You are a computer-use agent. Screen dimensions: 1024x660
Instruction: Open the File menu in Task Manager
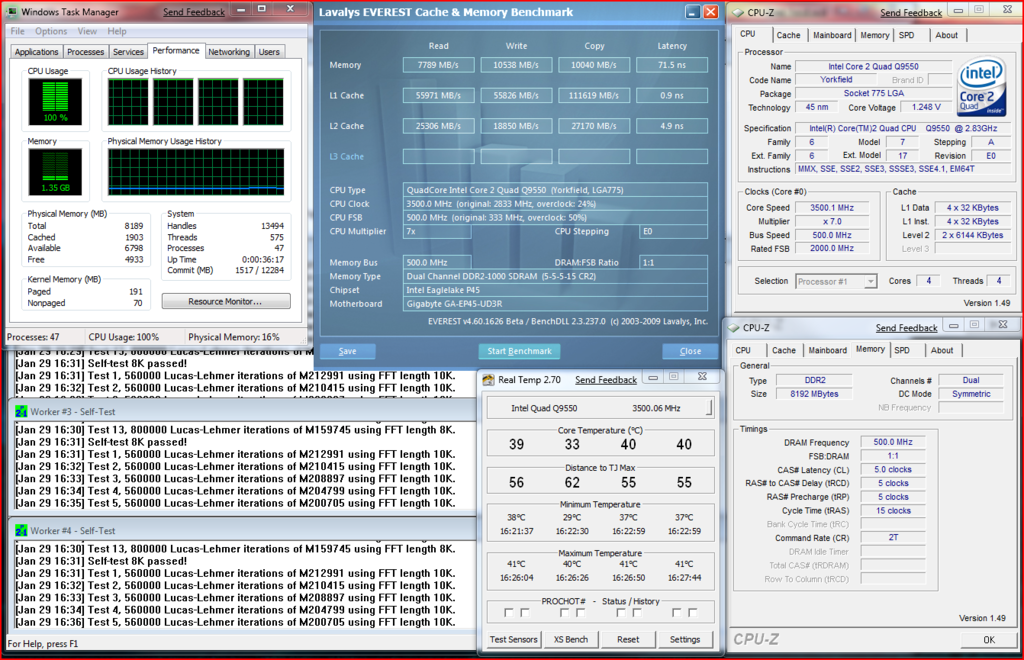click(x=18, y=31)
